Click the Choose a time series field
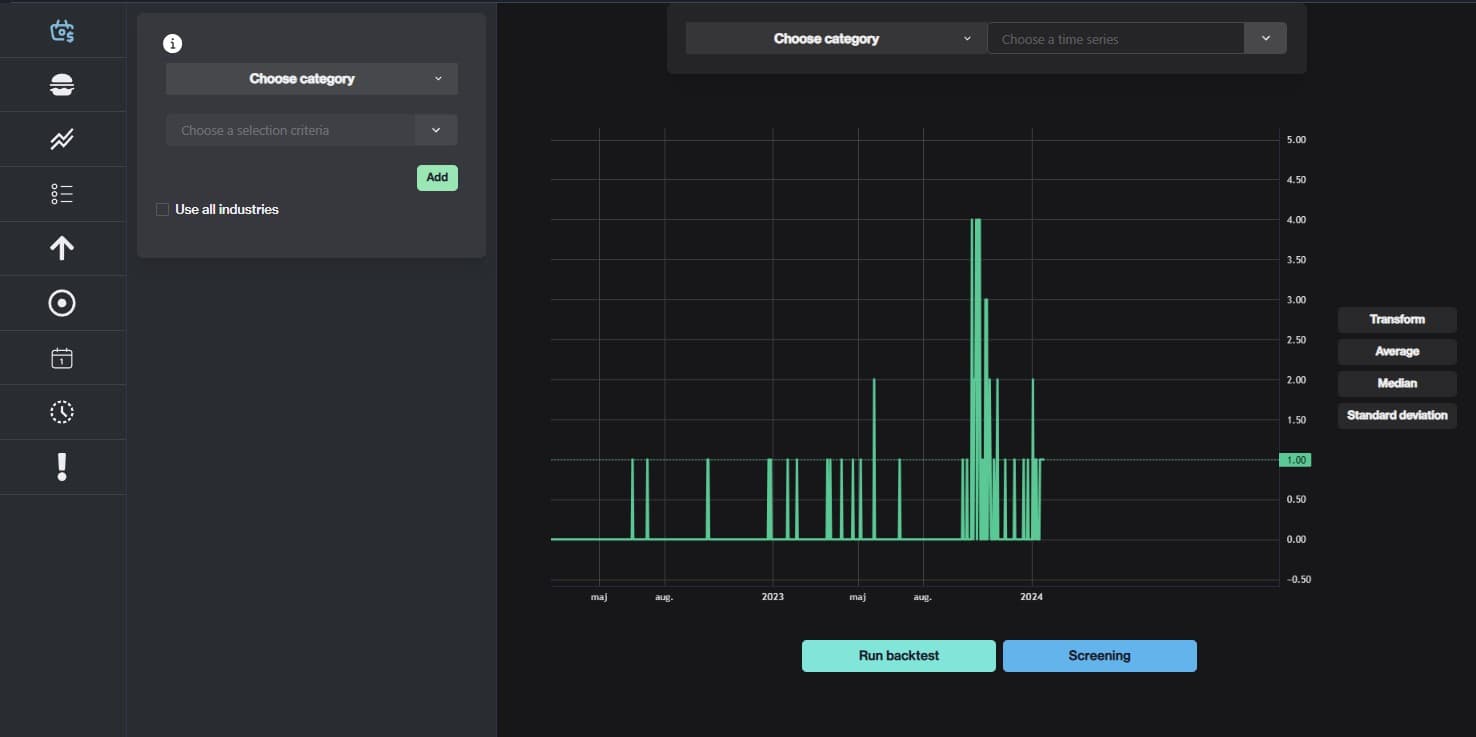 pos(1116,39)
